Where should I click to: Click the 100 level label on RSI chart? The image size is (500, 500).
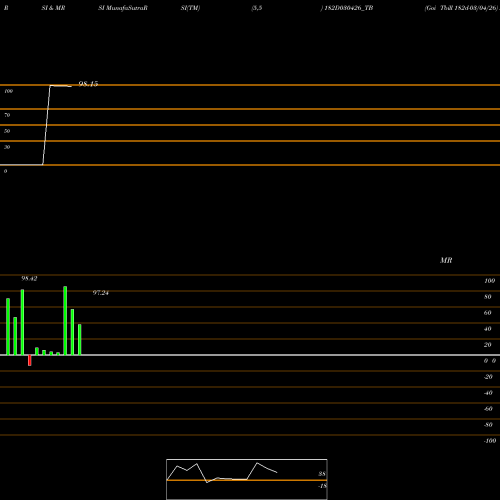pyautogui.click(x=8, y=91)
